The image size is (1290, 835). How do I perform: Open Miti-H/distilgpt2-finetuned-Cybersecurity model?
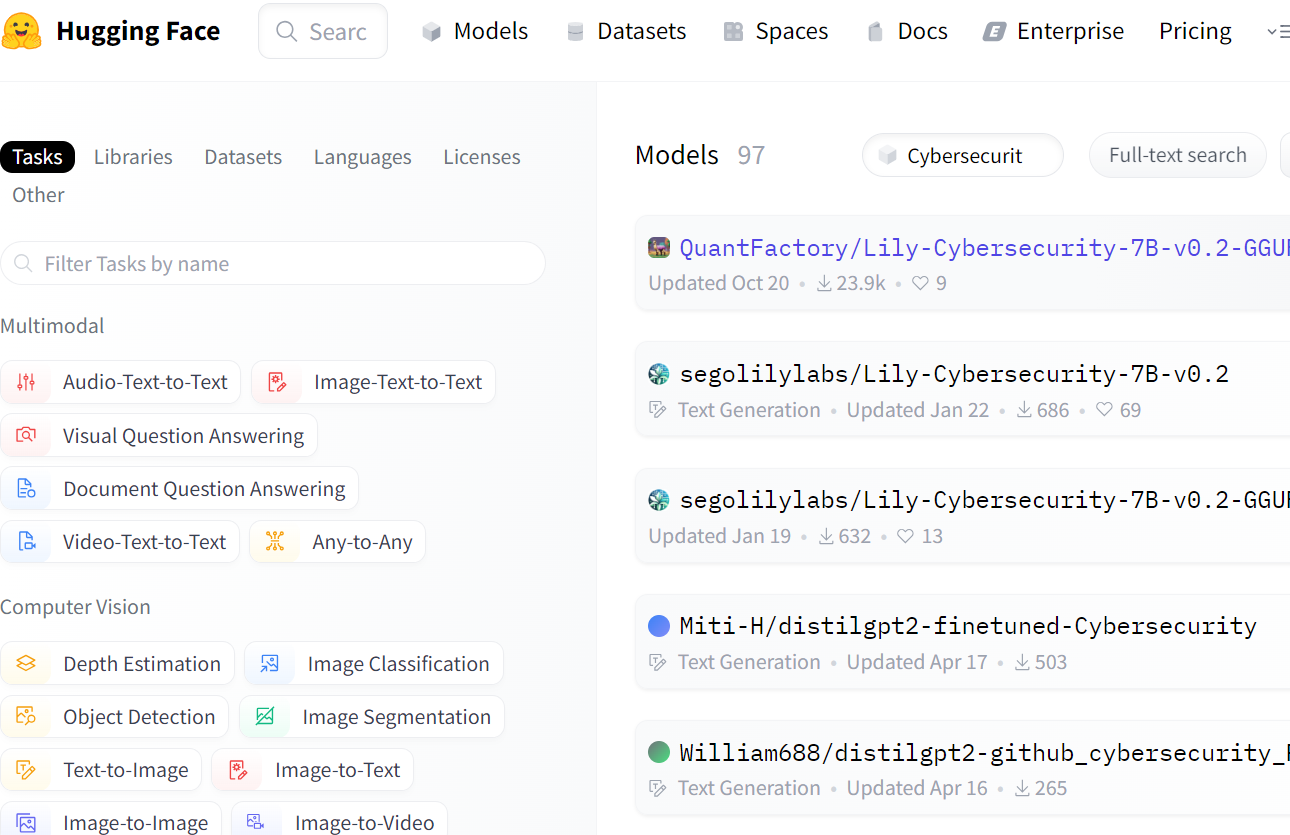point(968,626)
